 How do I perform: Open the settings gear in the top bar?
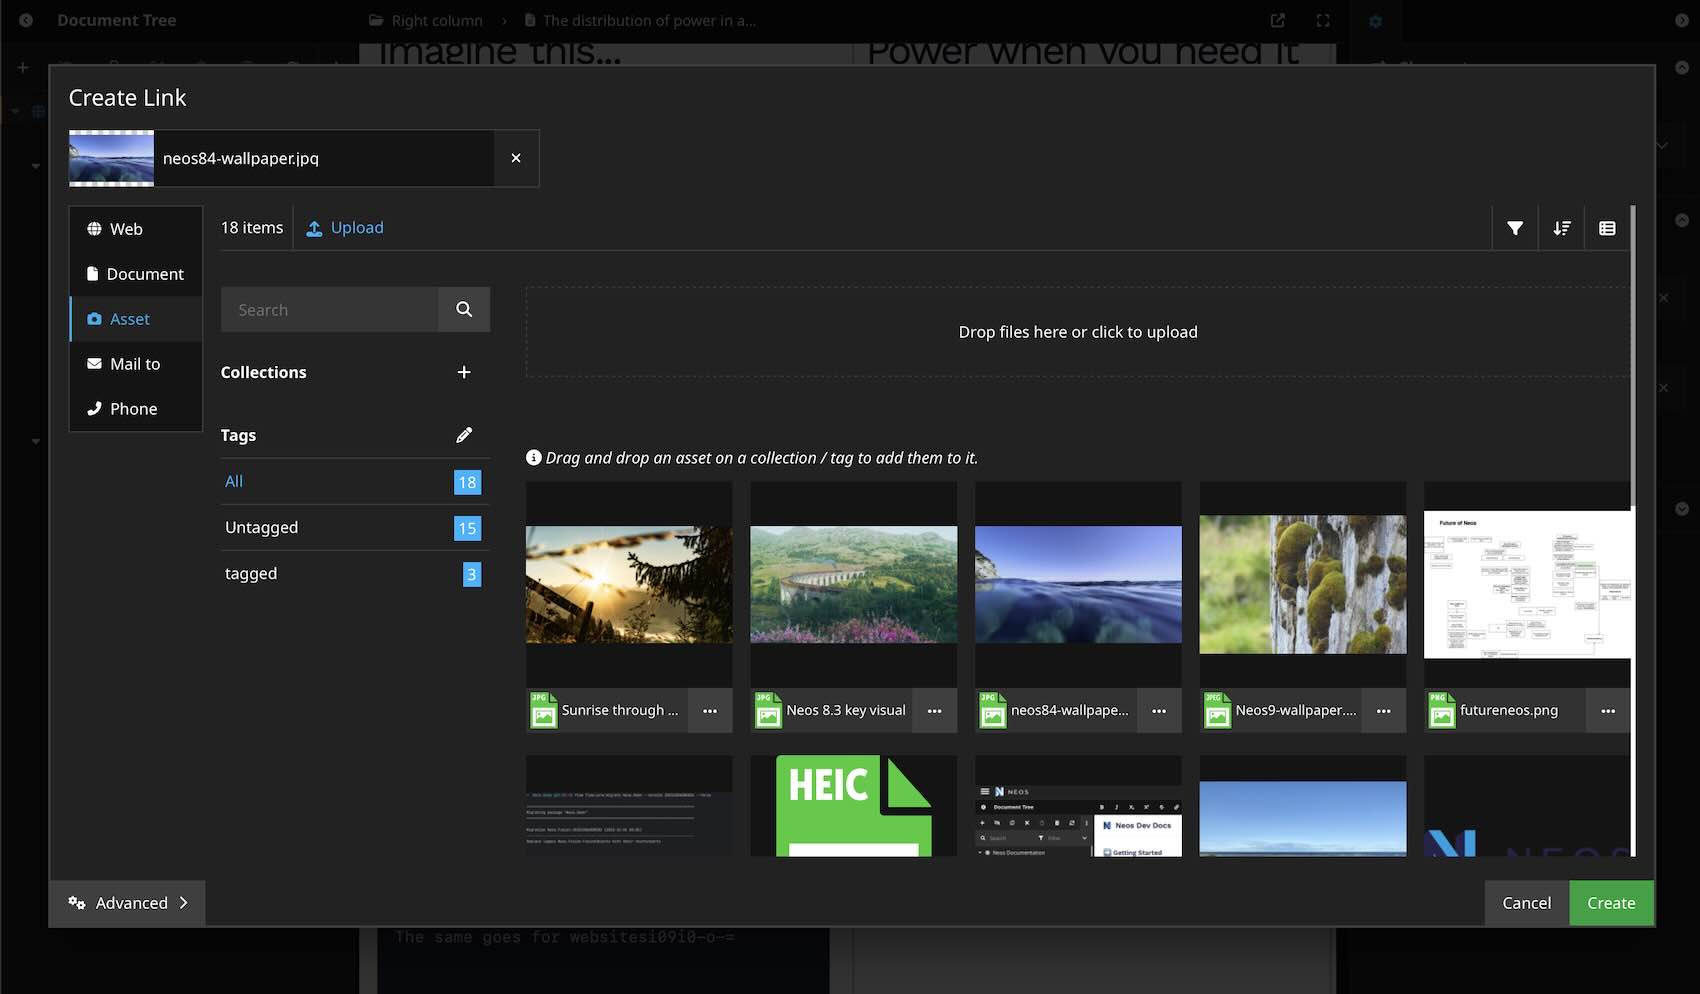[x=1376, y=21]
